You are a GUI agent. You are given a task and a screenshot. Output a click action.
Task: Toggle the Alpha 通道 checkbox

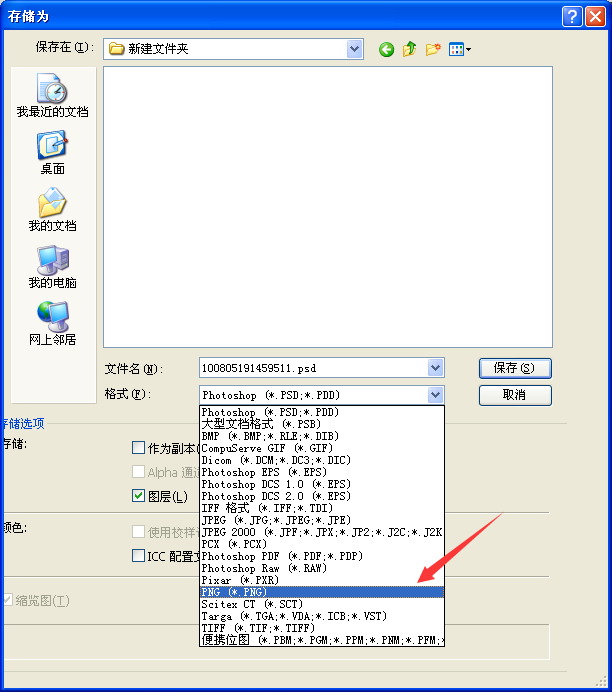(139, 472)
